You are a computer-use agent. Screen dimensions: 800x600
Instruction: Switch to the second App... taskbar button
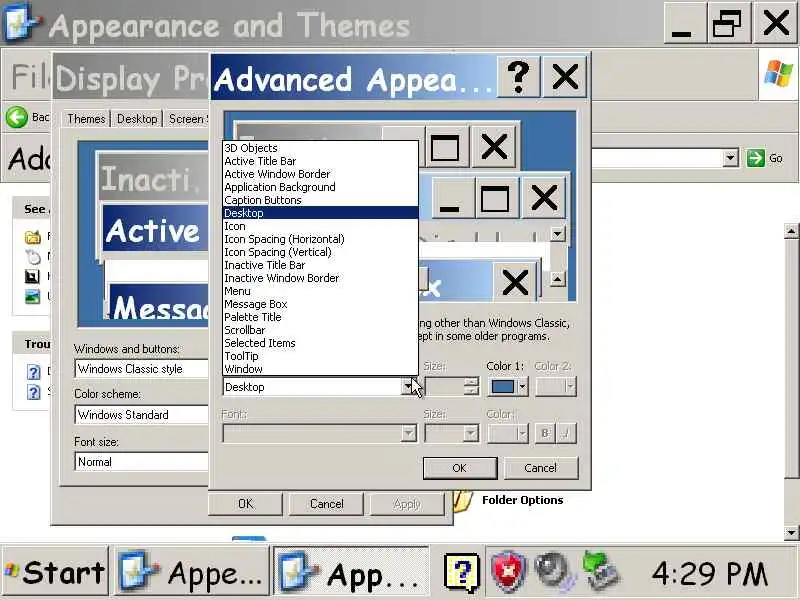pos(351,571)
